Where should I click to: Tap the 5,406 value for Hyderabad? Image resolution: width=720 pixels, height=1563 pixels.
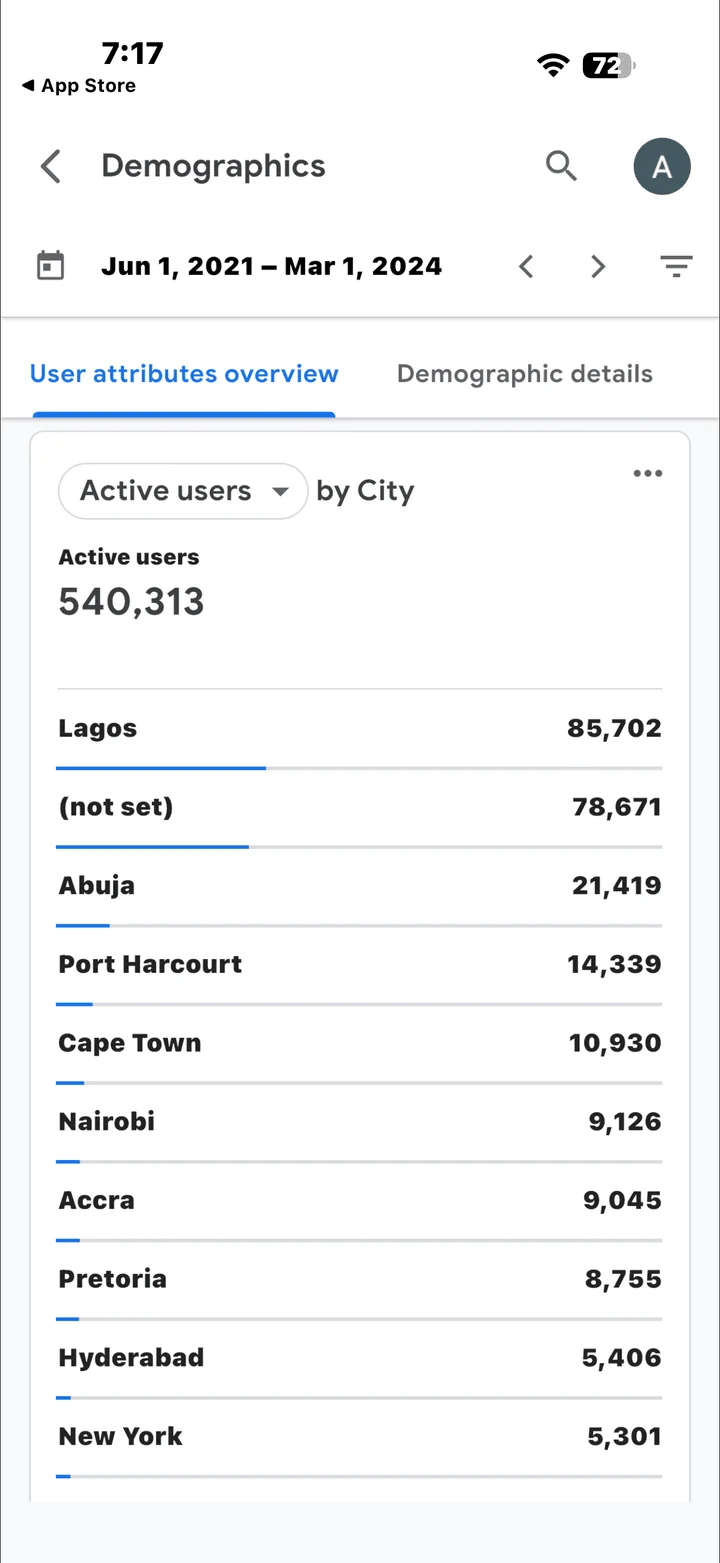pos(622,1358)
